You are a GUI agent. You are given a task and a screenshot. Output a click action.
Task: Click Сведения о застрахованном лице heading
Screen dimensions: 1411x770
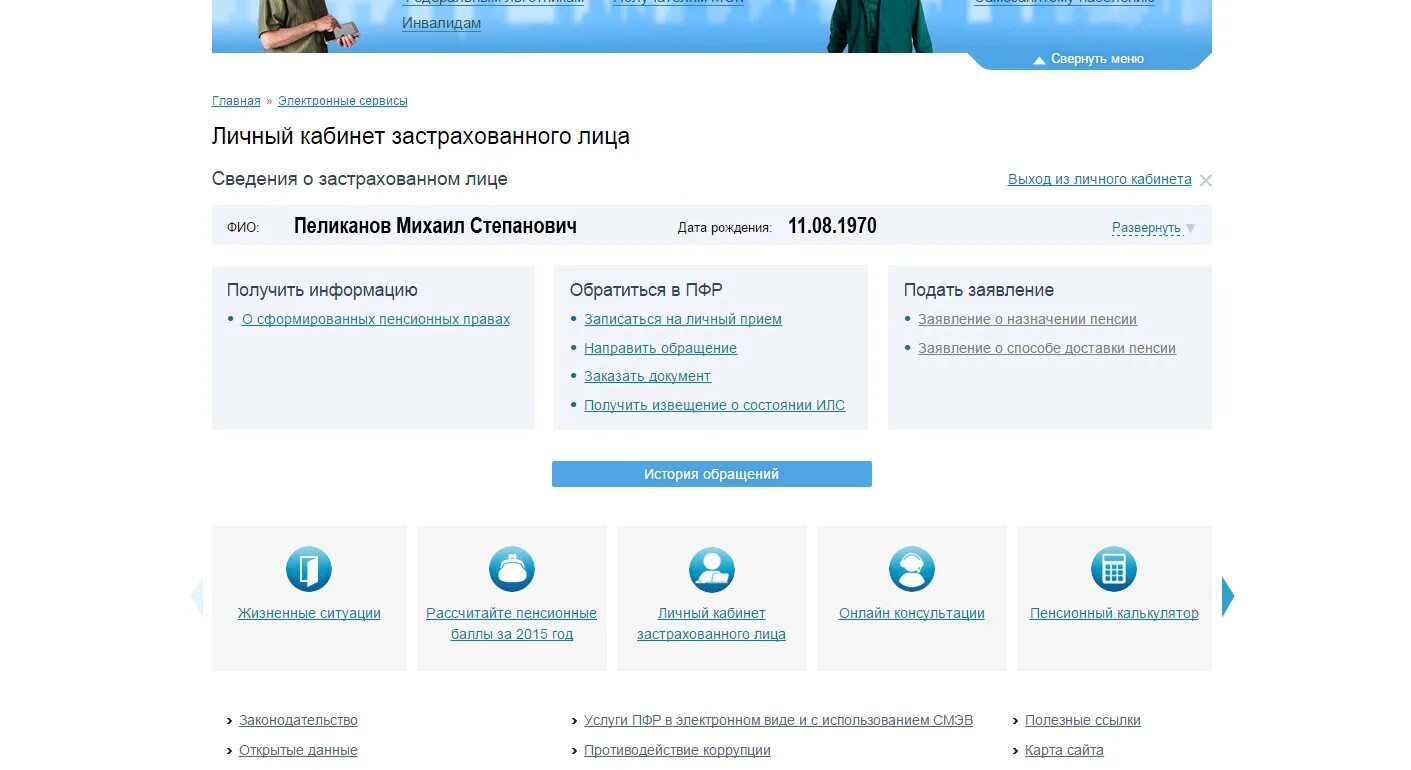pos(360,179)
